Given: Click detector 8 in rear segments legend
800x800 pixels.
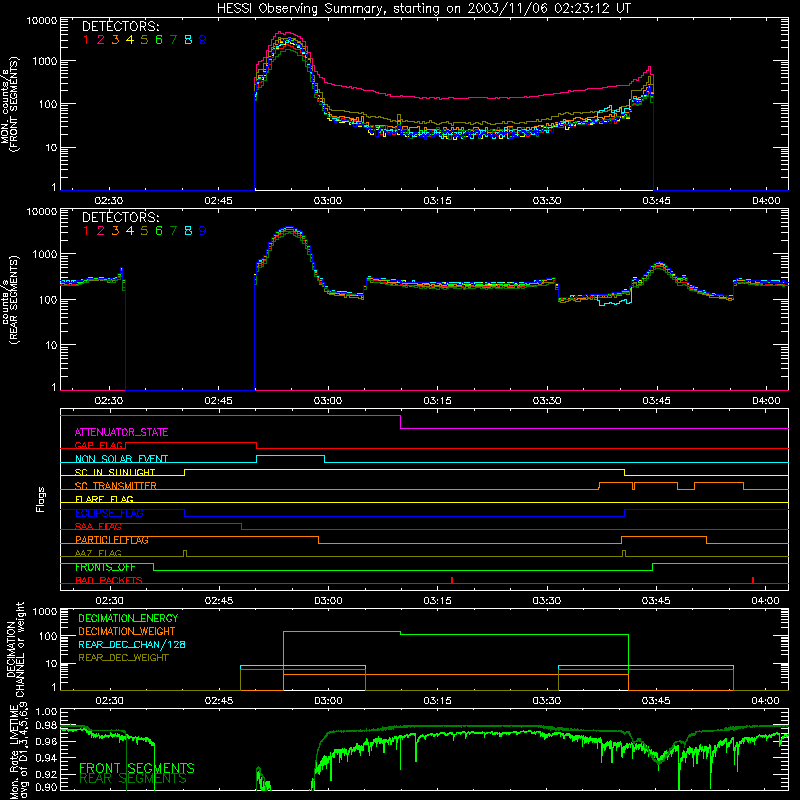Looking at the screenshot, I should pos(188,231).
